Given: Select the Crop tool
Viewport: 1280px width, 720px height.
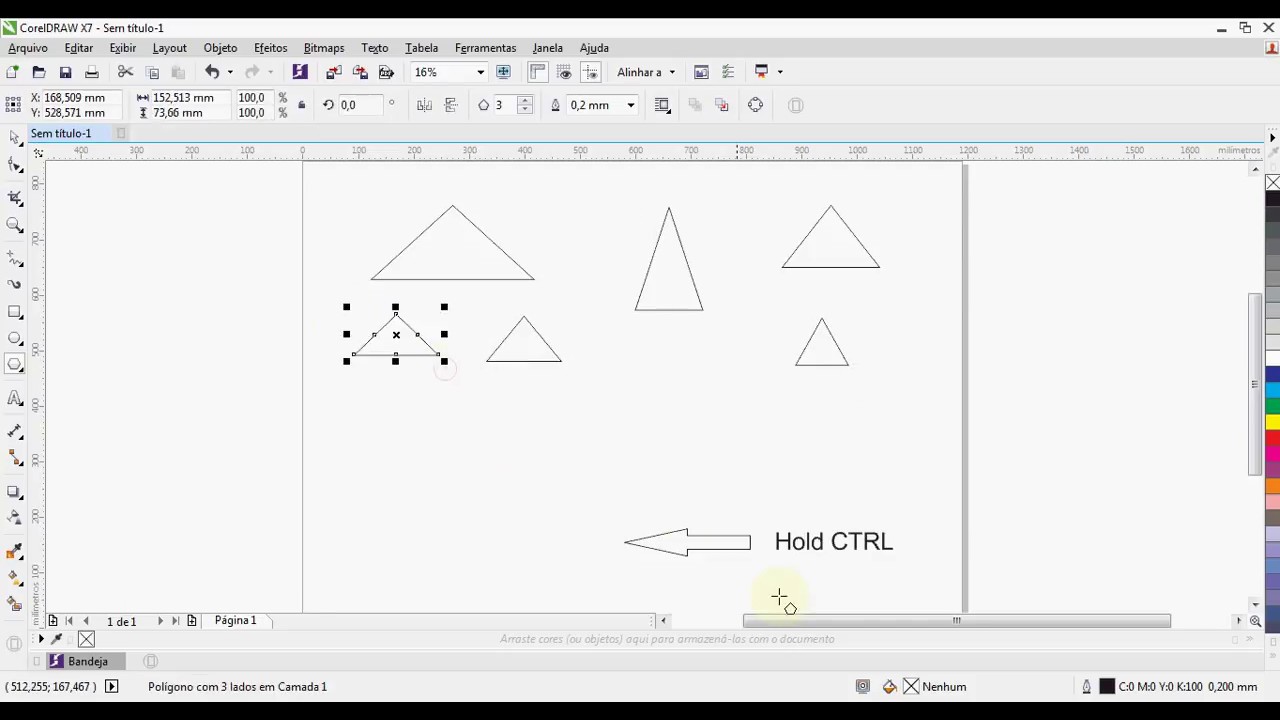Looking at the screenshot, I should click(15, 197).
